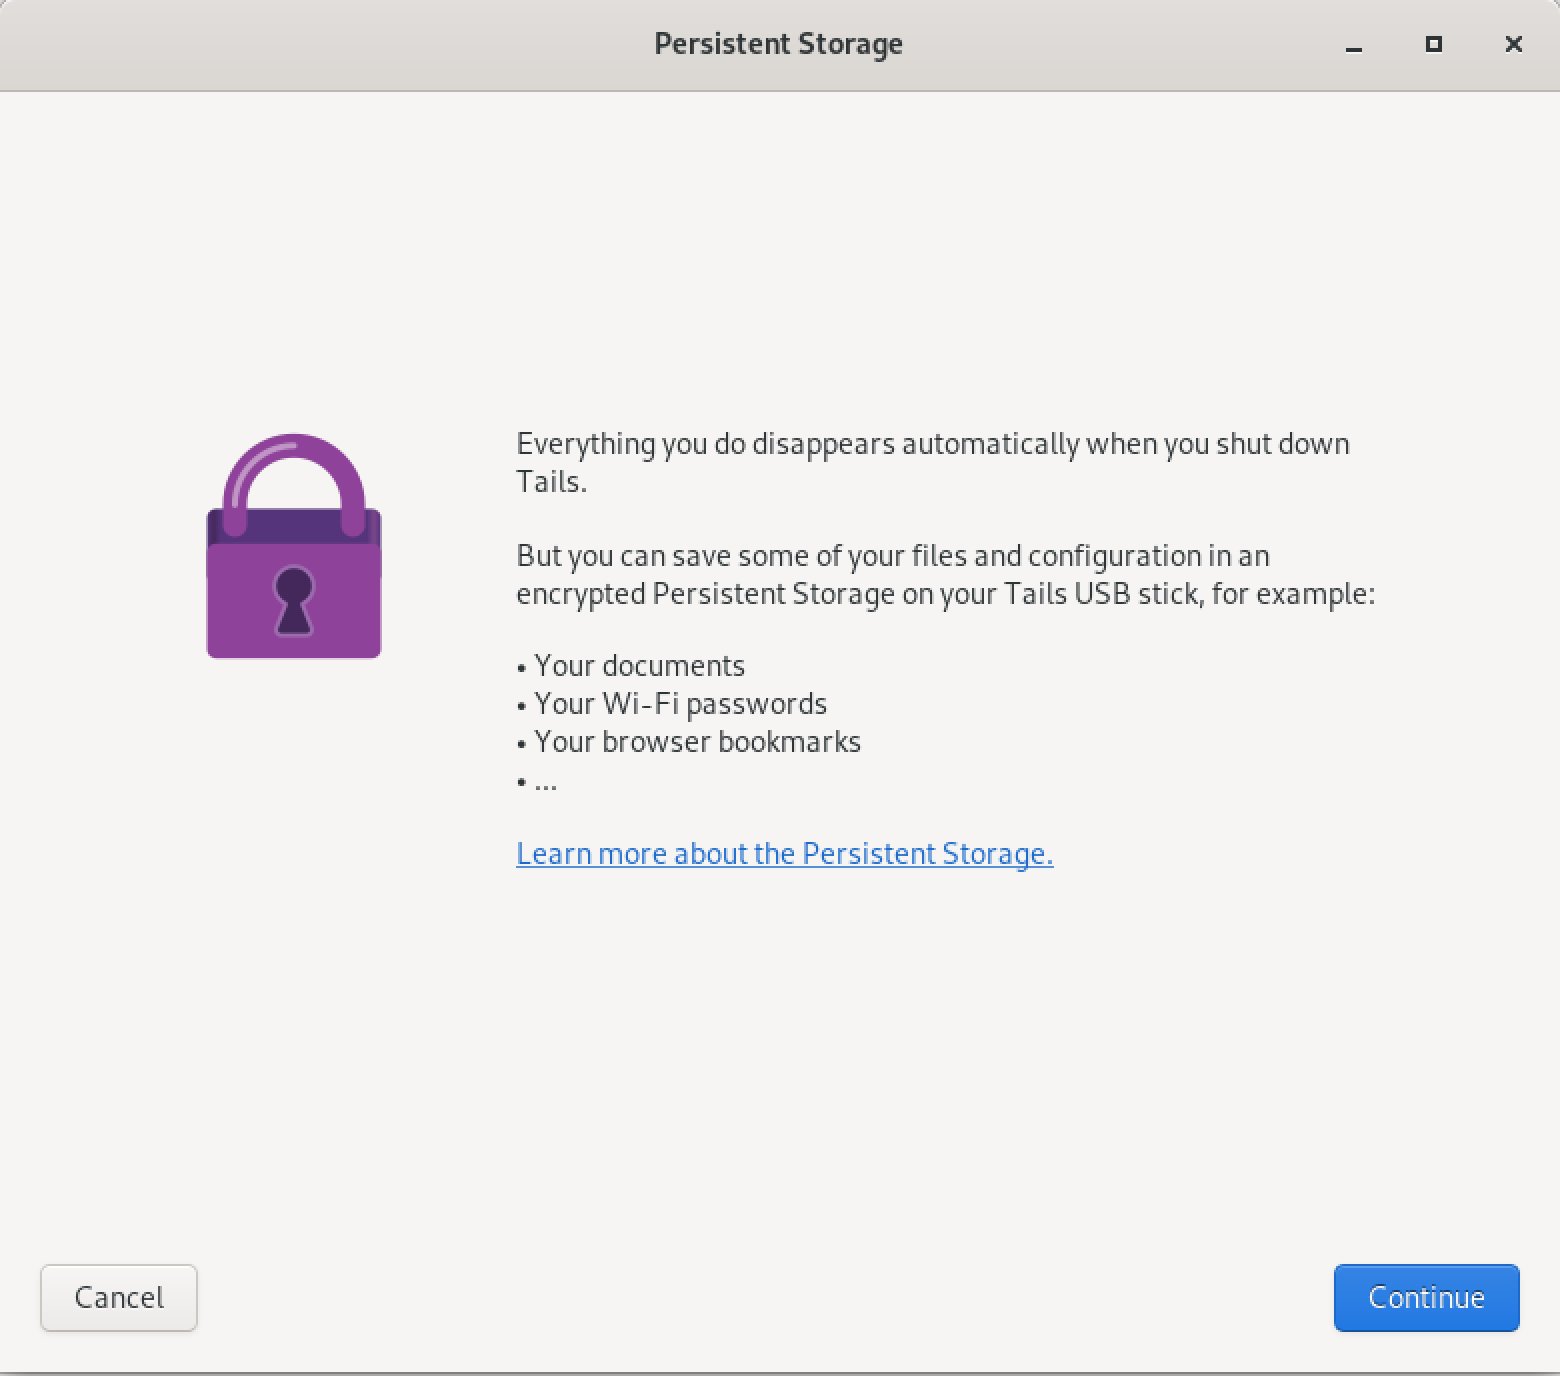Select the 'Your browser bookmarks' bullet text
The image size is (1560, 1376).
(698, 742)
